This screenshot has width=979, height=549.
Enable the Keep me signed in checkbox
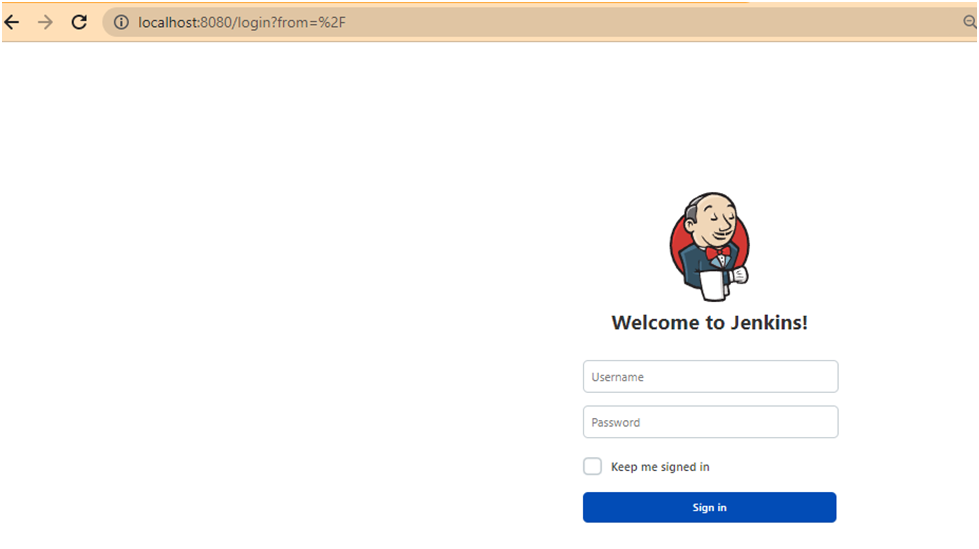(x=593, y=467)
